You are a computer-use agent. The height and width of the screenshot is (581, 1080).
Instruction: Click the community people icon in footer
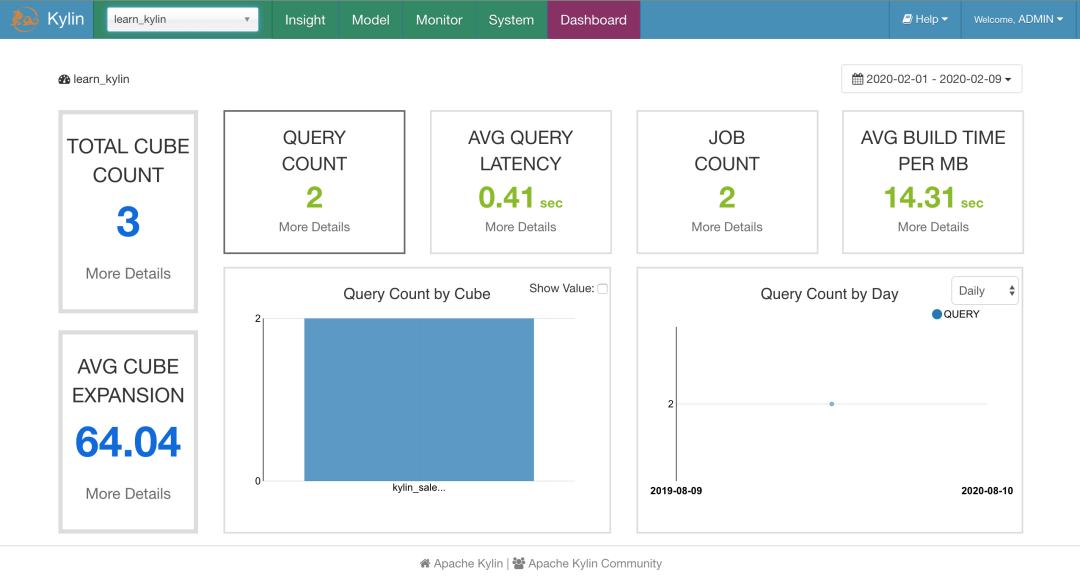point(519,563)
